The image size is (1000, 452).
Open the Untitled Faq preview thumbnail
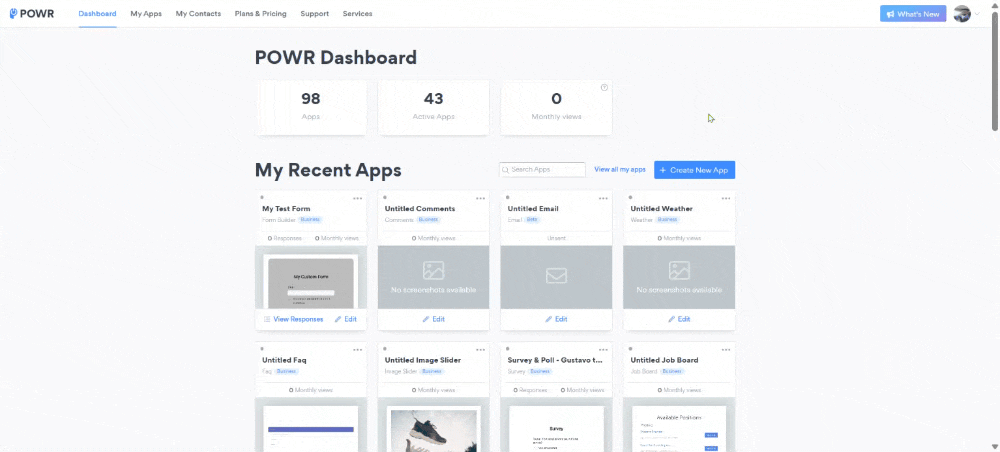pos(311,425)
